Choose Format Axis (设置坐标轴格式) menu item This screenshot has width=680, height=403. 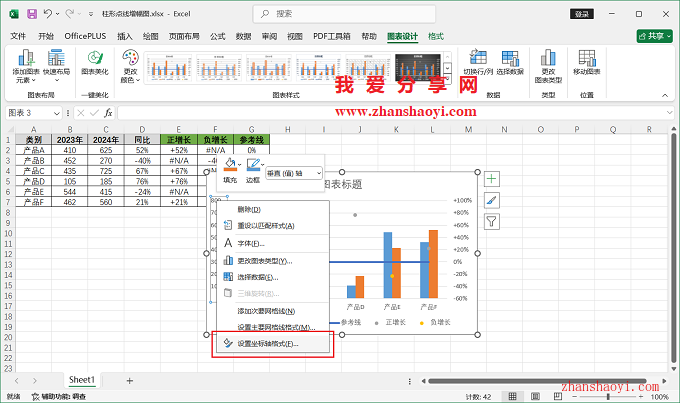[x=273, y=344]
